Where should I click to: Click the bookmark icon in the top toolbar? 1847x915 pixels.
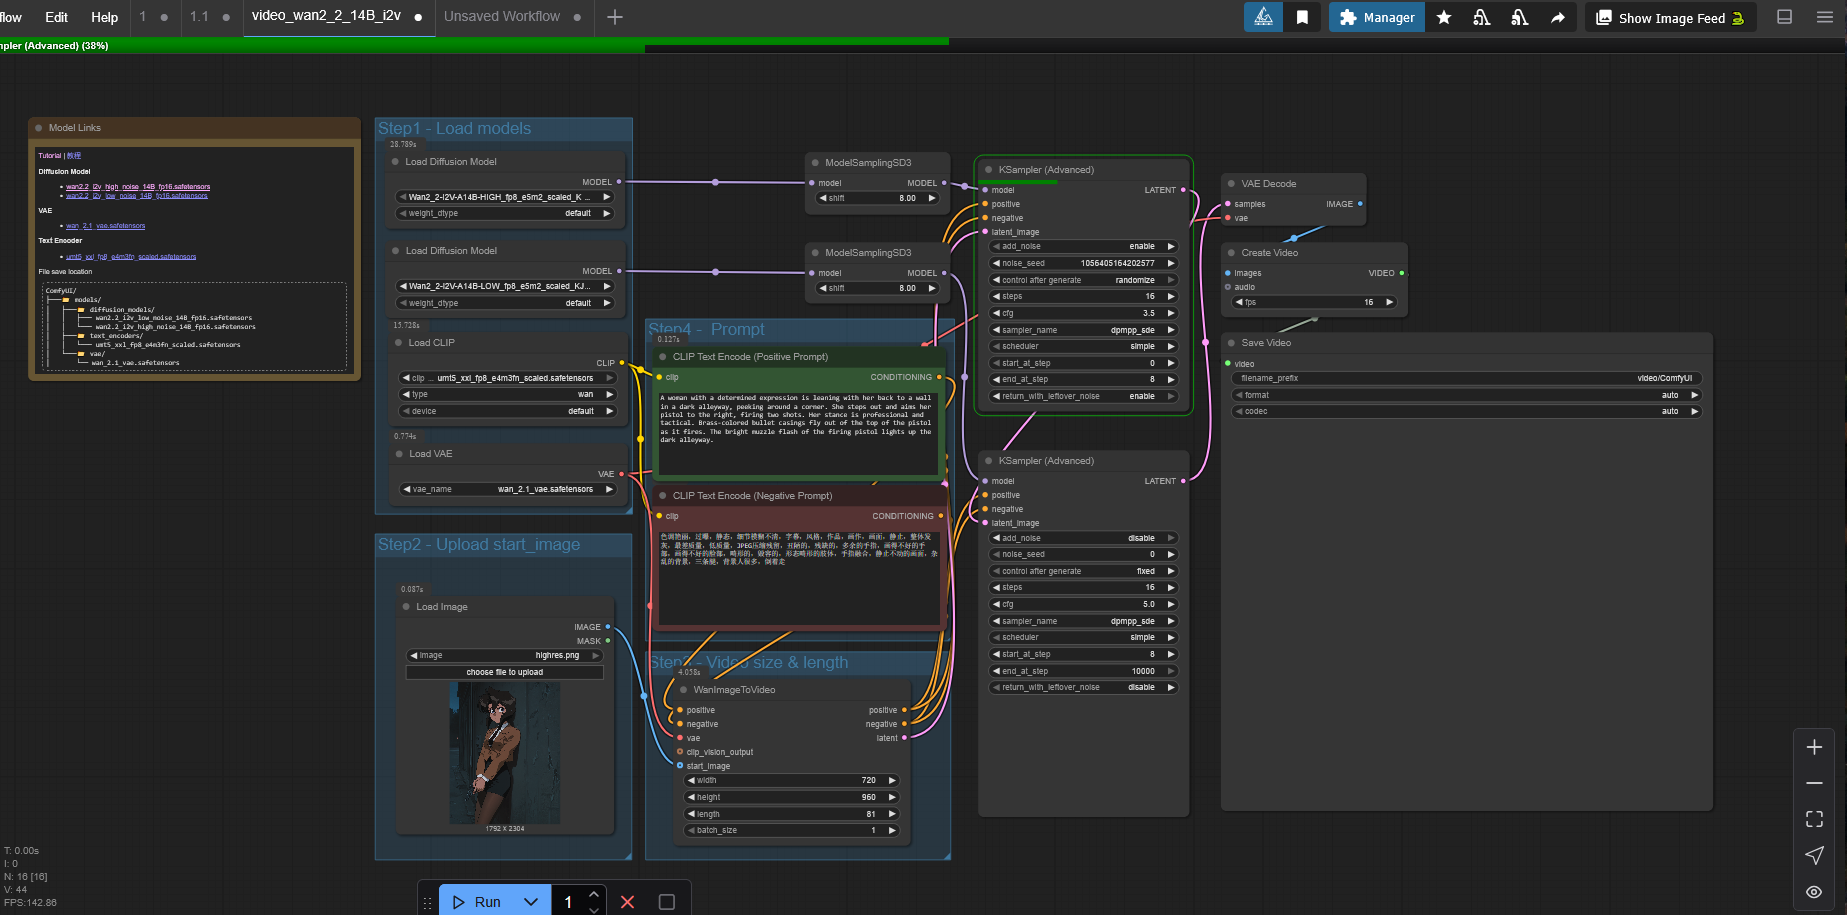[x=1302, y=17]
